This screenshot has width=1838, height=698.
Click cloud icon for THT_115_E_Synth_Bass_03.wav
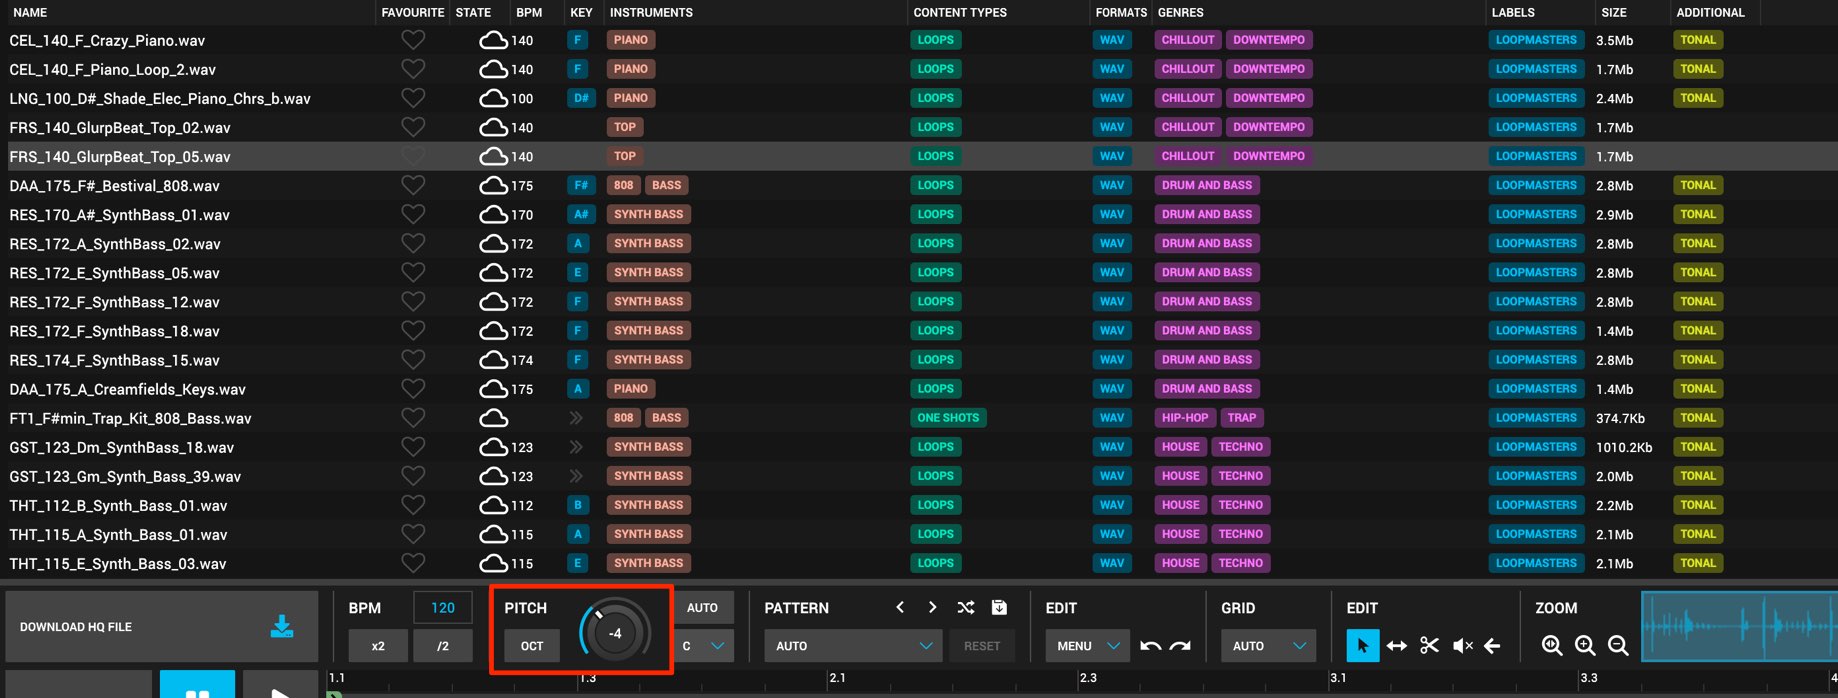[493, 563]
